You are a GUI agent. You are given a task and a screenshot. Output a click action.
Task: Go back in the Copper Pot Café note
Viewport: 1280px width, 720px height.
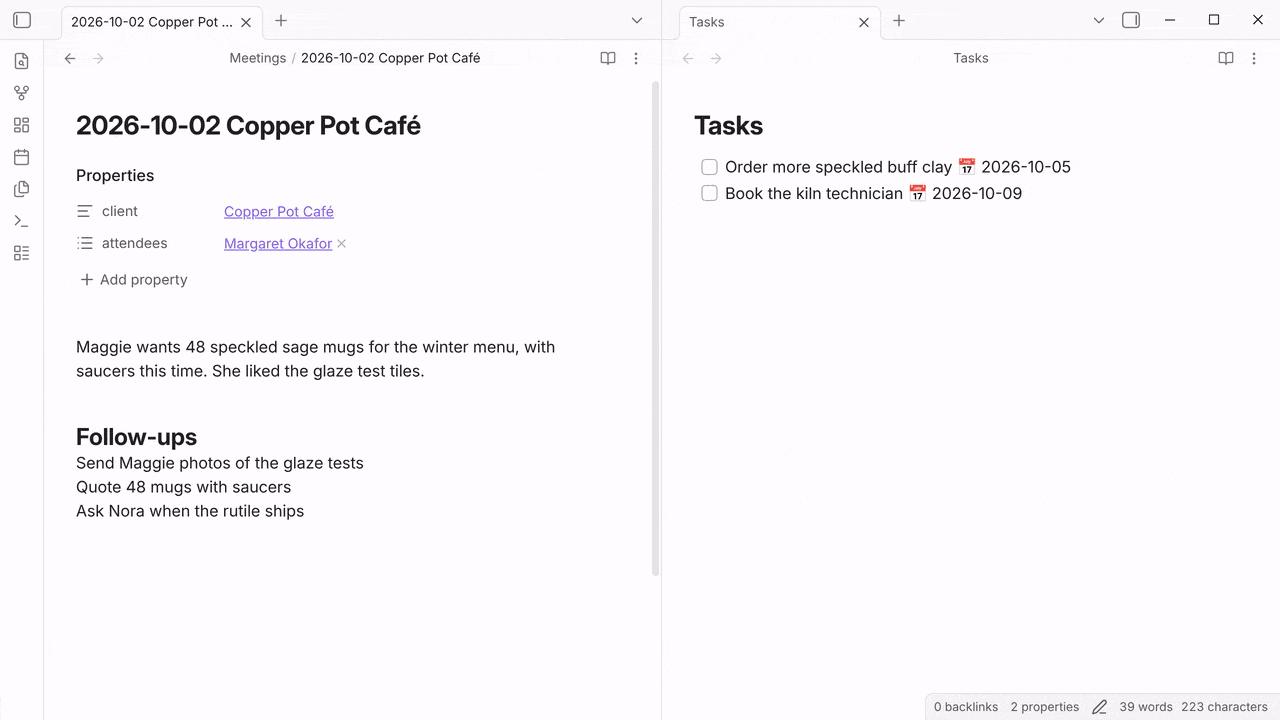70,58
